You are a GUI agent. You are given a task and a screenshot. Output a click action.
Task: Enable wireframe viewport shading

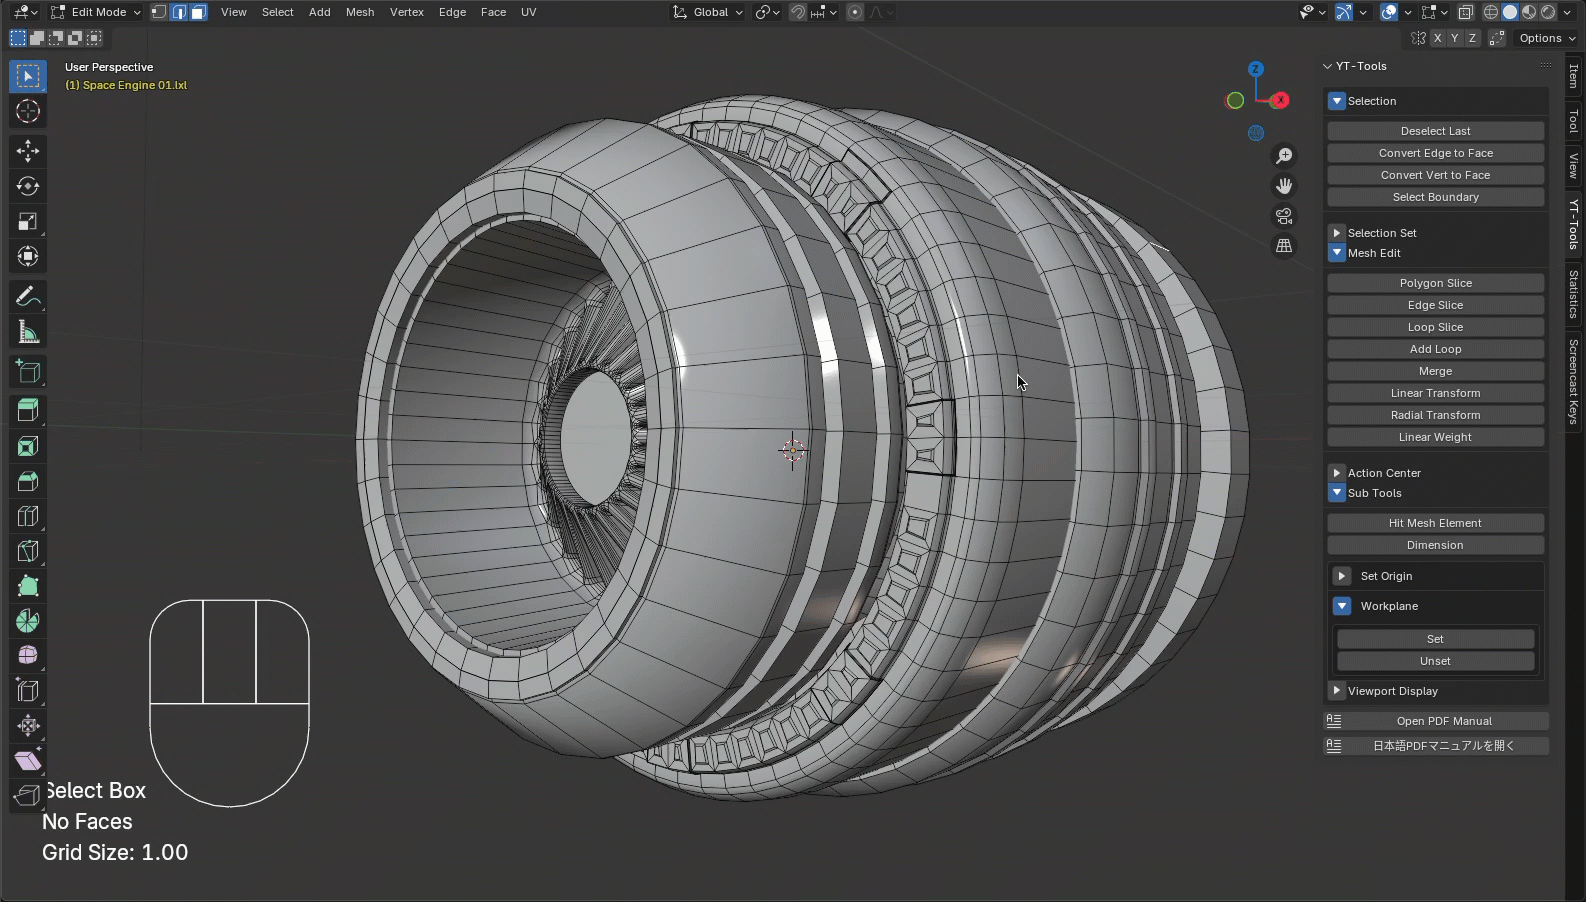click(x=1491, y=12)
